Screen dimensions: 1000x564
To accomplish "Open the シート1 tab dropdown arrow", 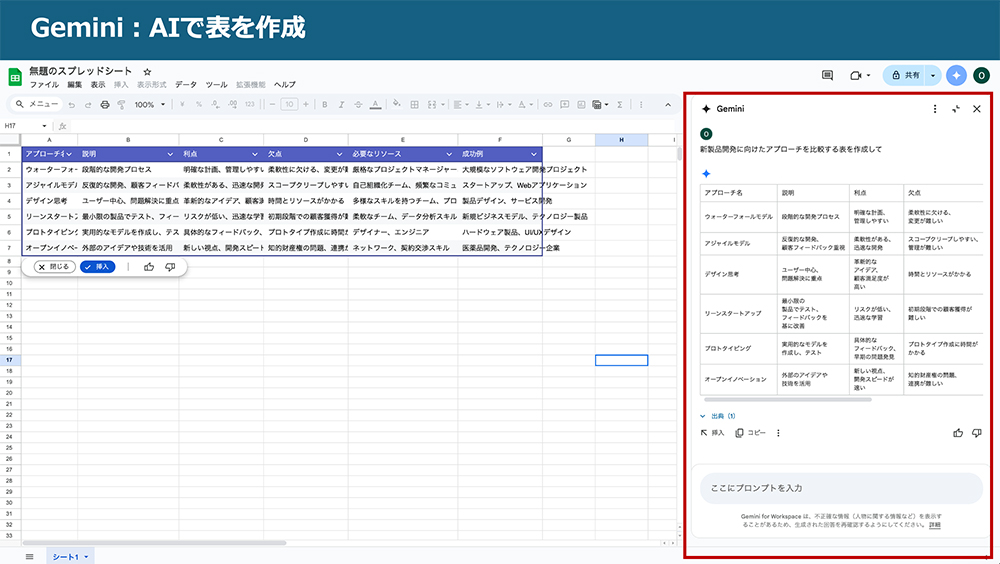I will click(x=86, y=558).
